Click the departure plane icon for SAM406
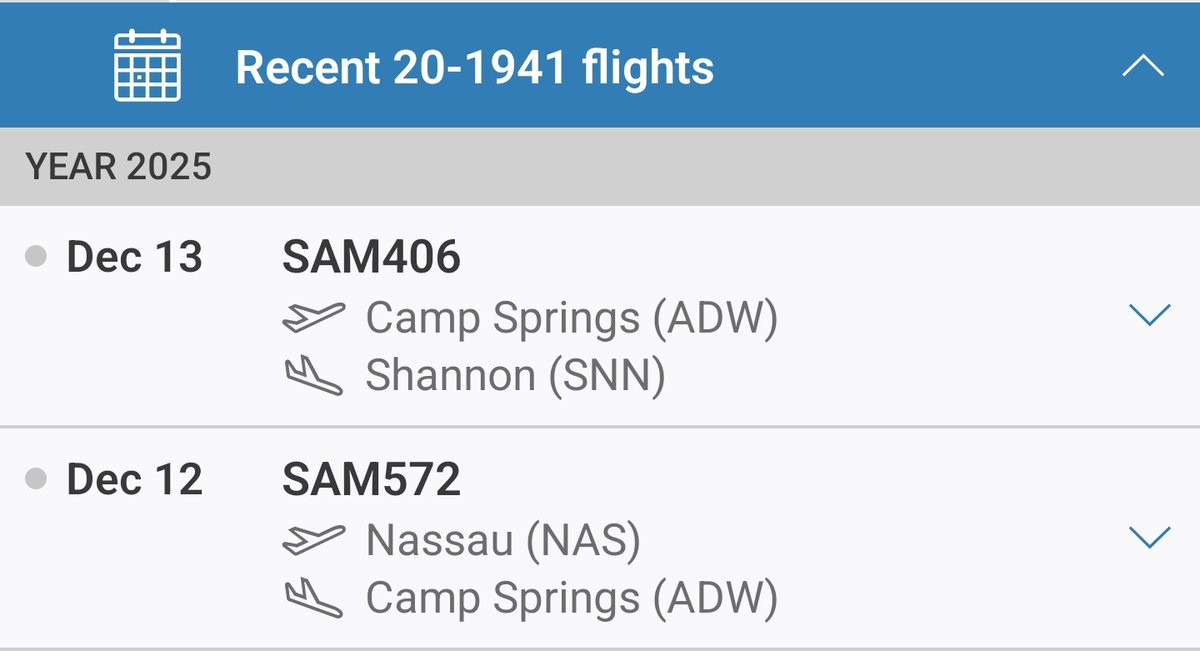The image size is (1200, 651). tap(313, 318)
